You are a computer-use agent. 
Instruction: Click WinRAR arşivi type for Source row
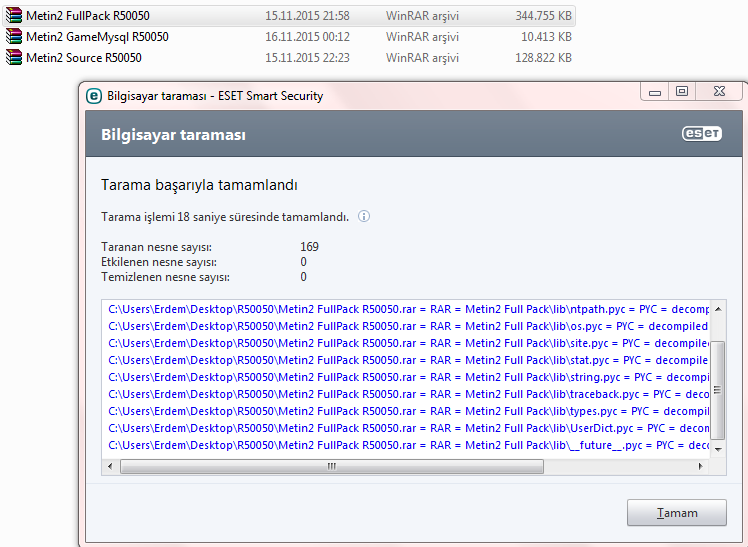(x=422, y=58)
